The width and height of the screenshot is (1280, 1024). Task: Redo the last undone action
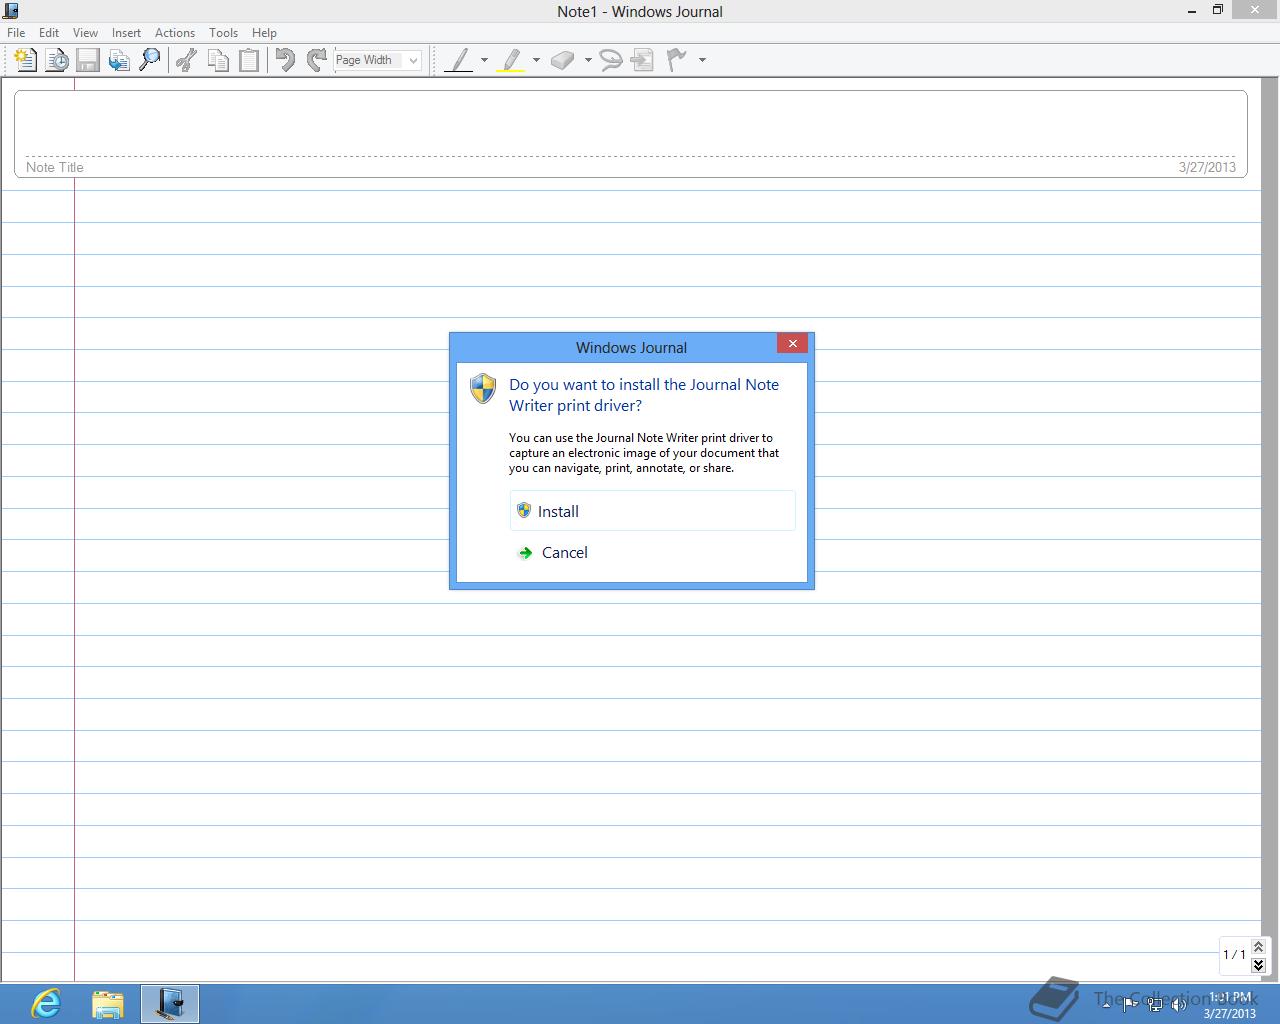tap(316, 60)
